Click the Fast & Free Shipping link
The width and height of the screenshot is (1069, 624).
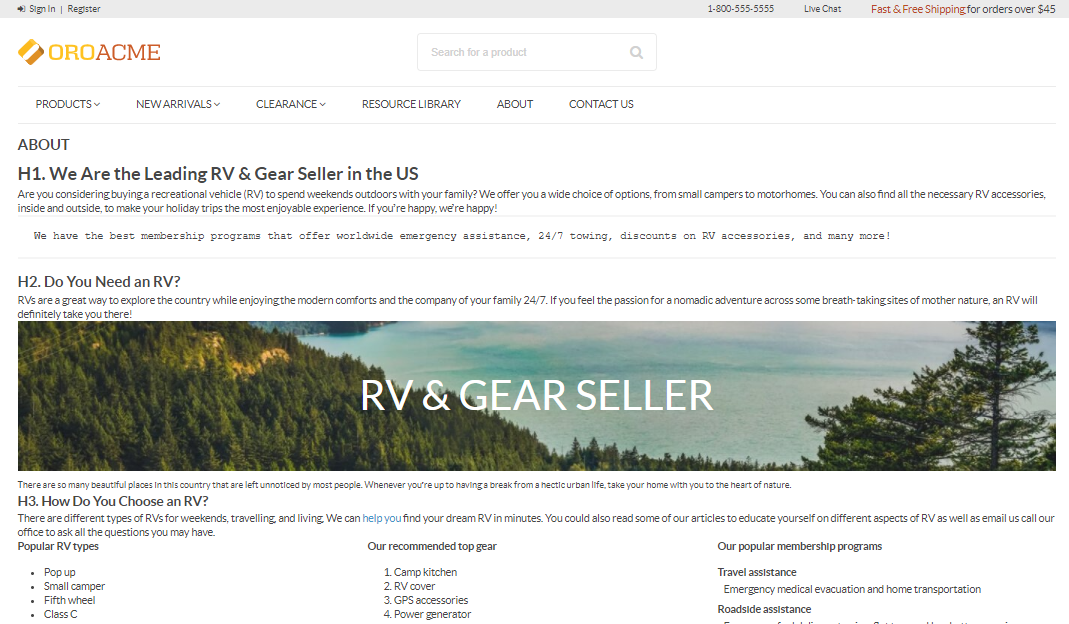point(918,9)
